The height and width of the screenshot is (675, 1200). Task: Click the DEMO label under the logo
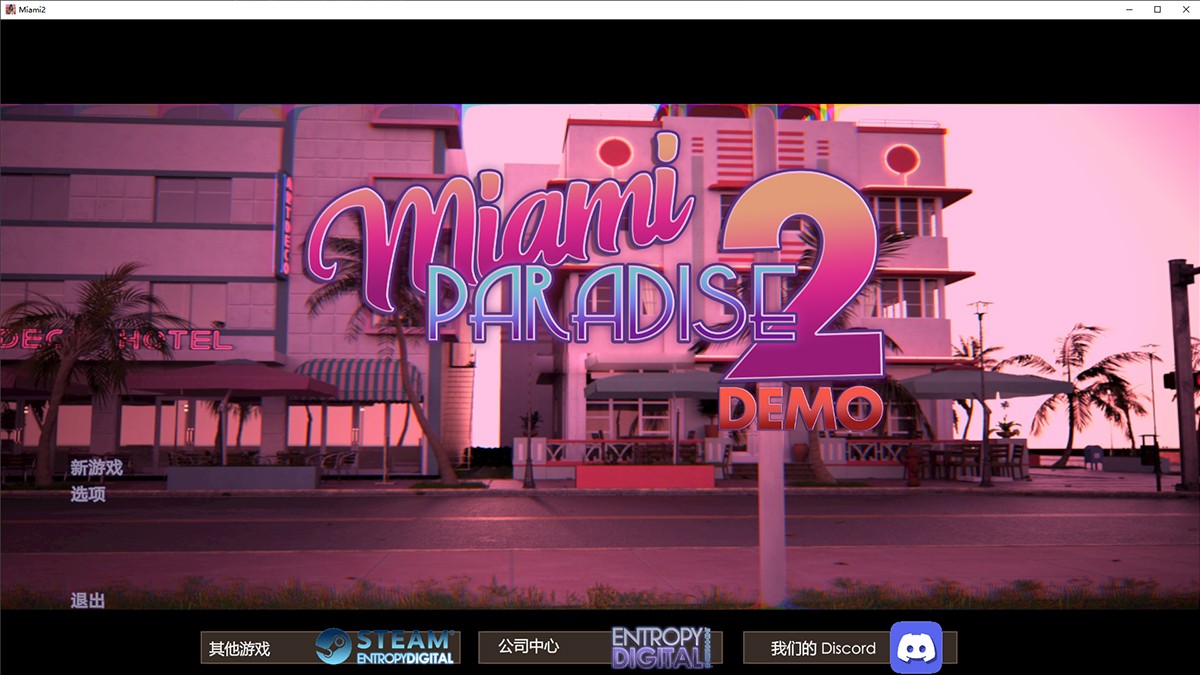coord(800,407)
